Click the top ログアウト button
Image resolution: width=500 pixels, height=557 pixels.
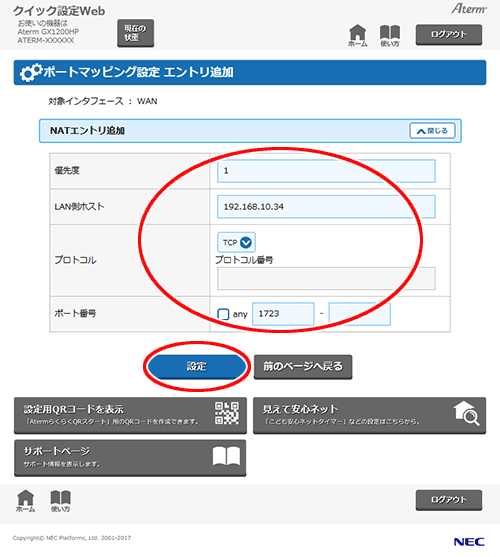[449, 34]
